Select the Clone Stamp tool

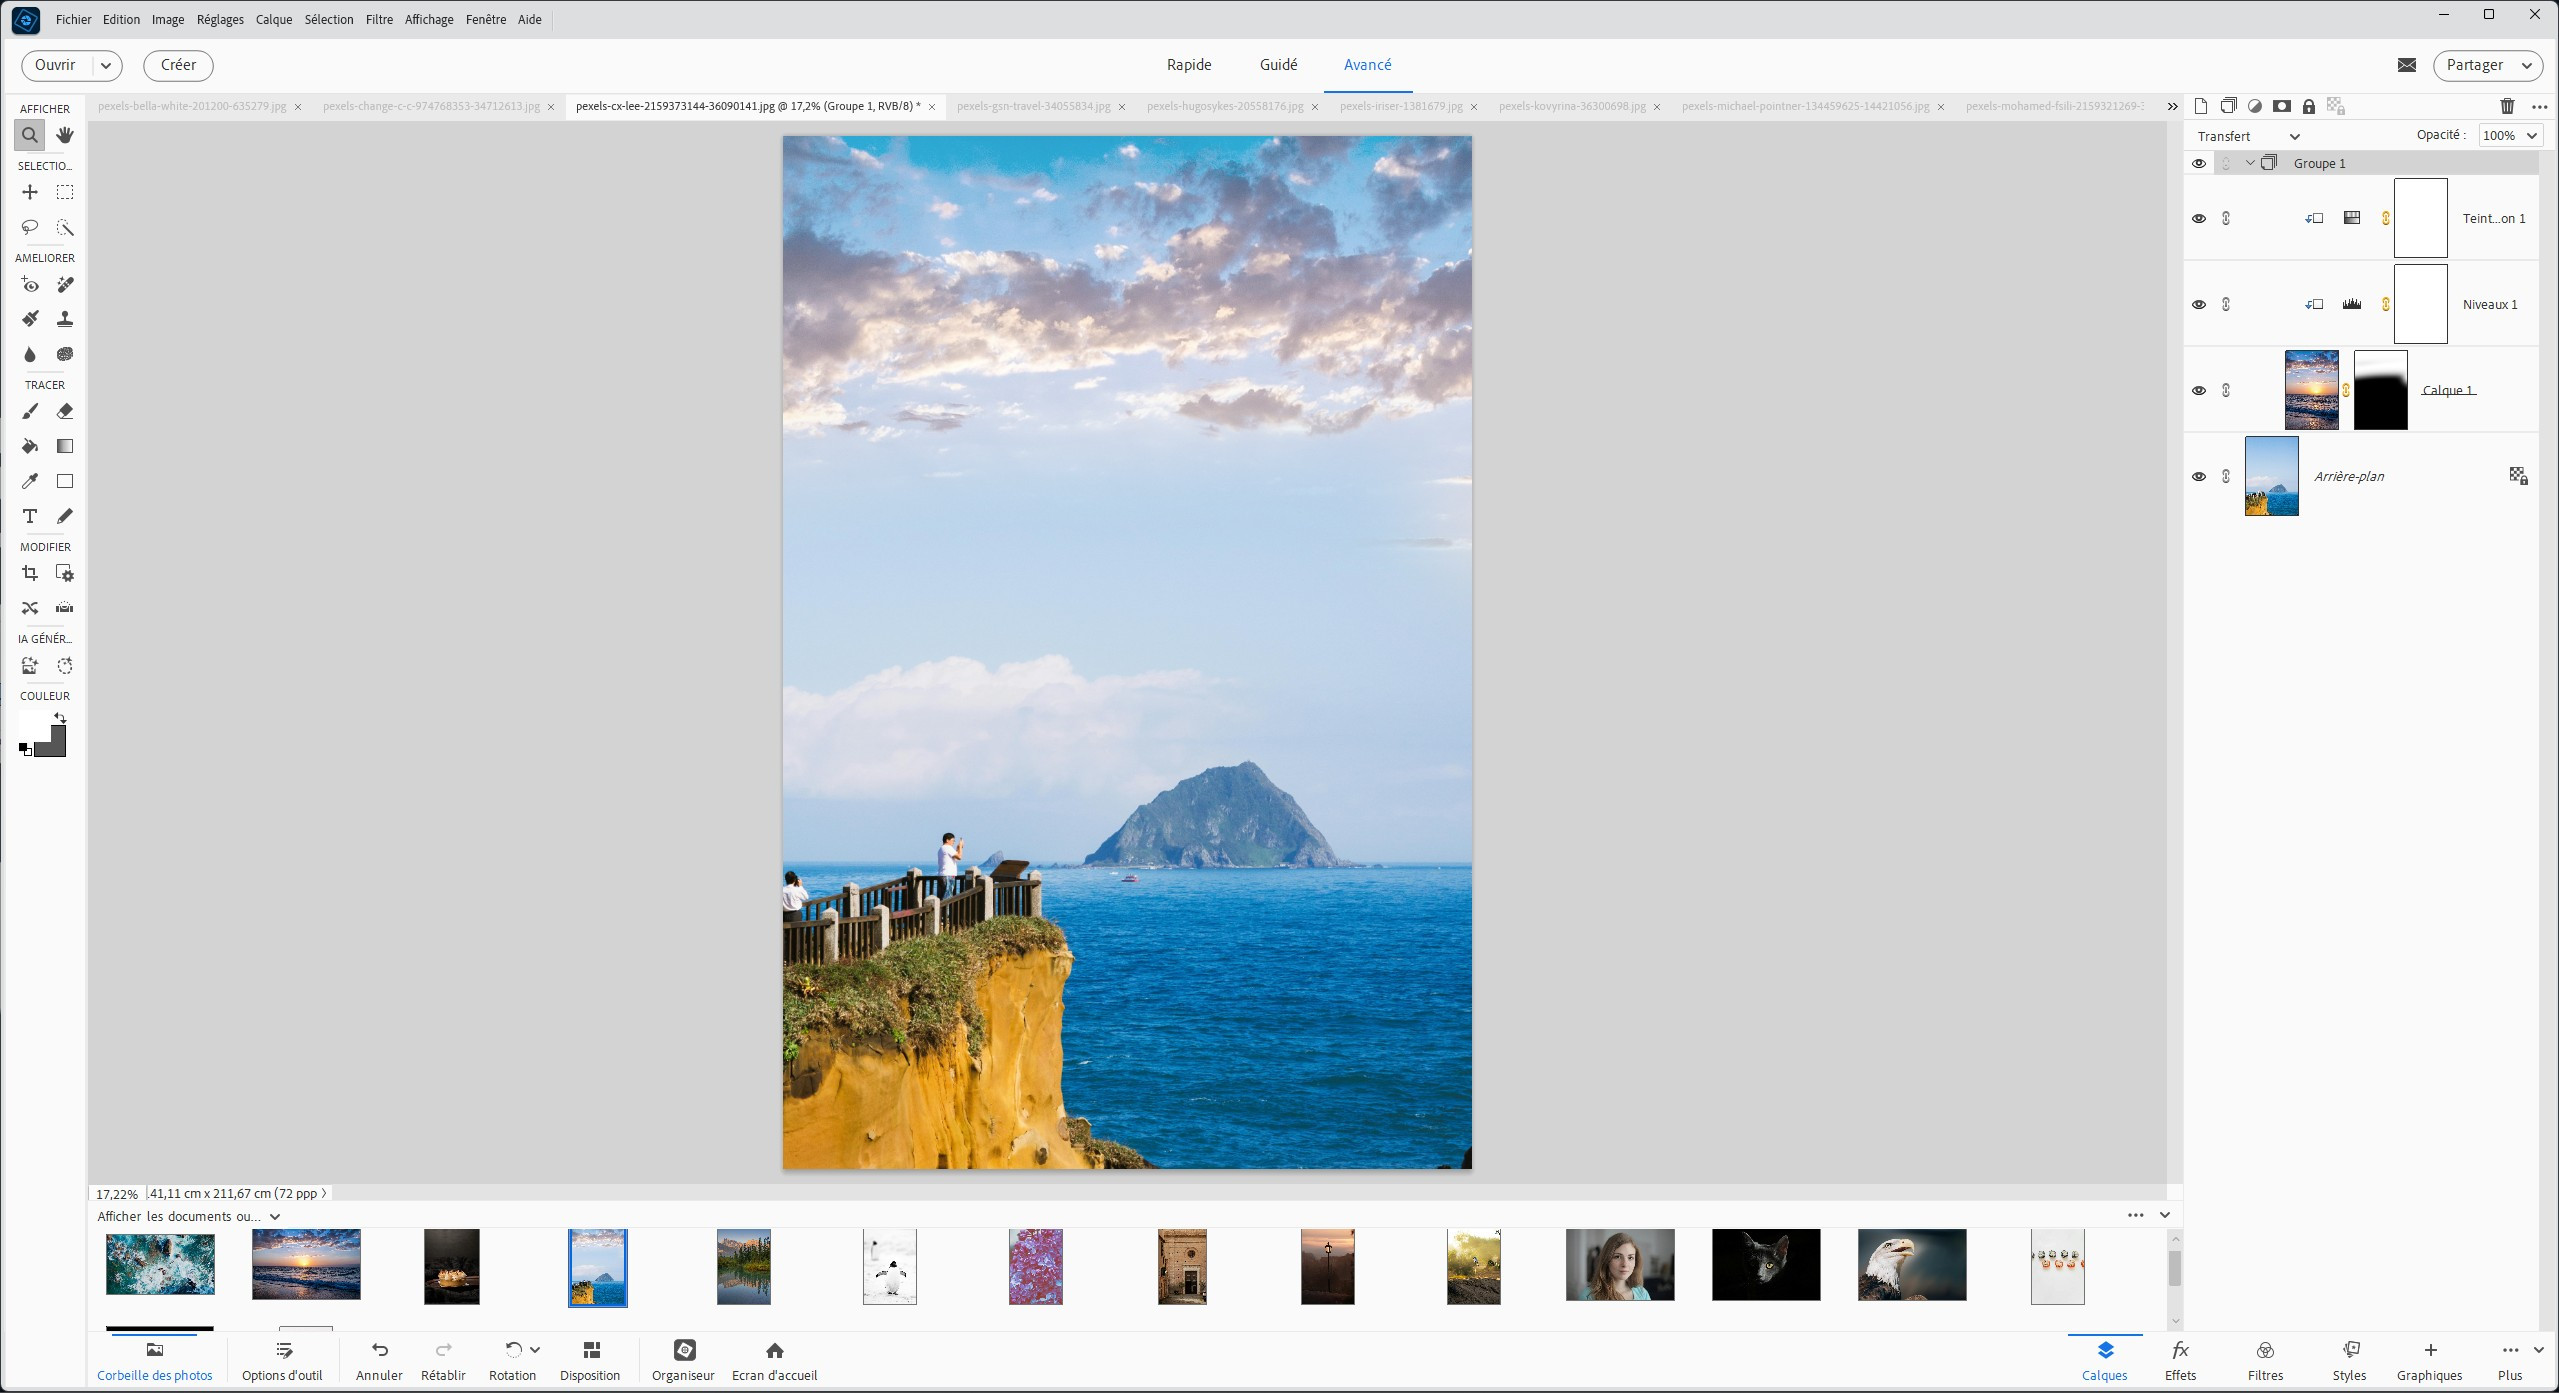click(65, 319)
